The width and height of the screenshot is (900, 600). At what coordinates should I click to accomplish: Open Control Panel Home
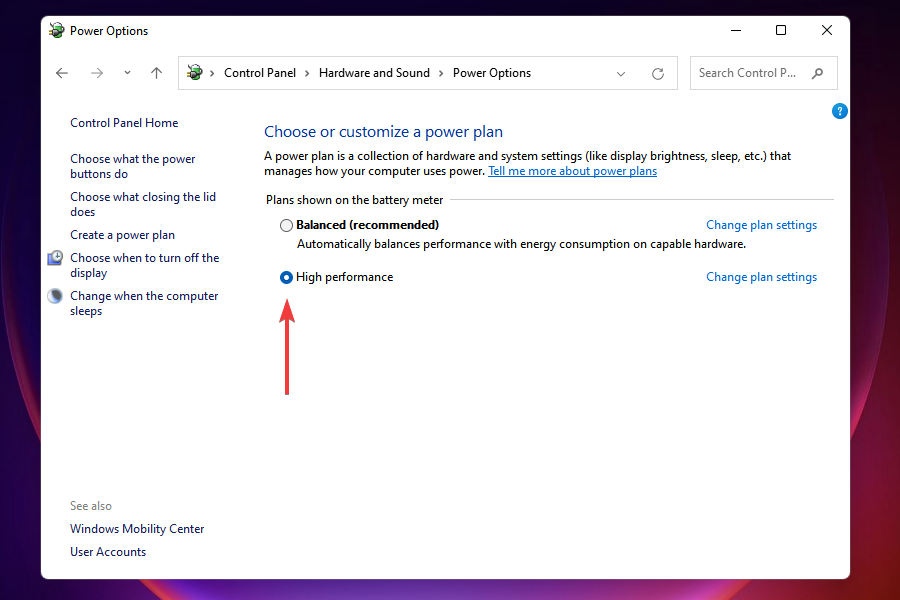(124, 123)
